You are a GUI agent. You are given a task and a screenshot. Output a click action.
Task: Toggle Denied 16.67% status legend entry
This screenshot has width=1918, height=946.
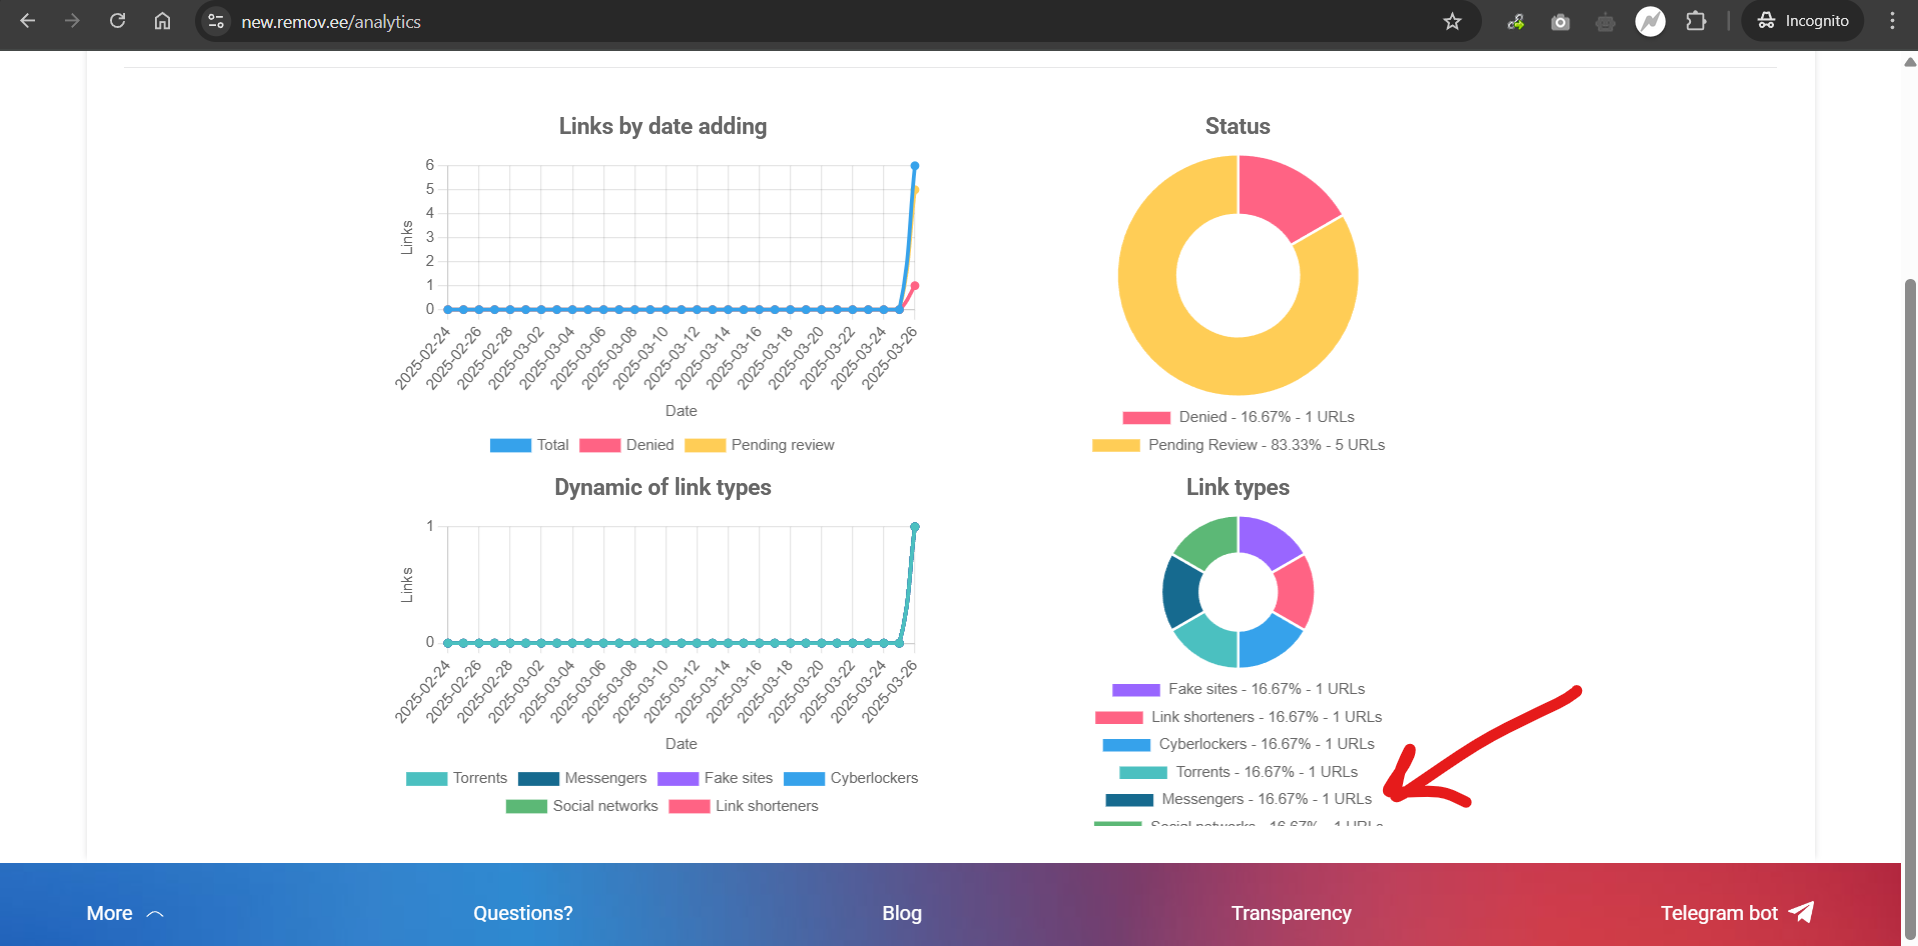tap(1238, 417)
